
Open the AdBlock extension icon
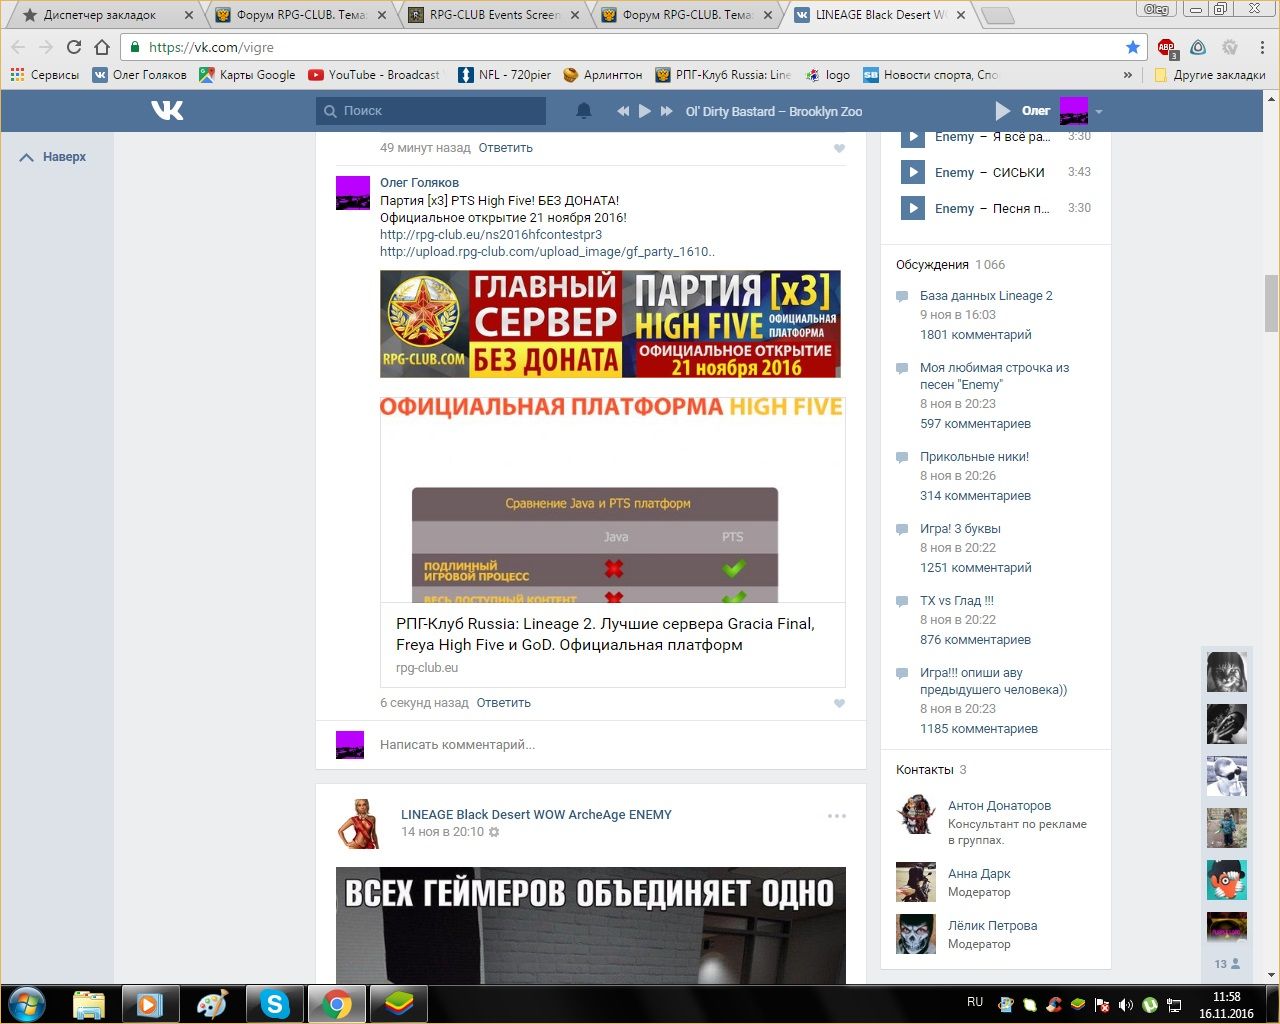tap(1167, 47)
